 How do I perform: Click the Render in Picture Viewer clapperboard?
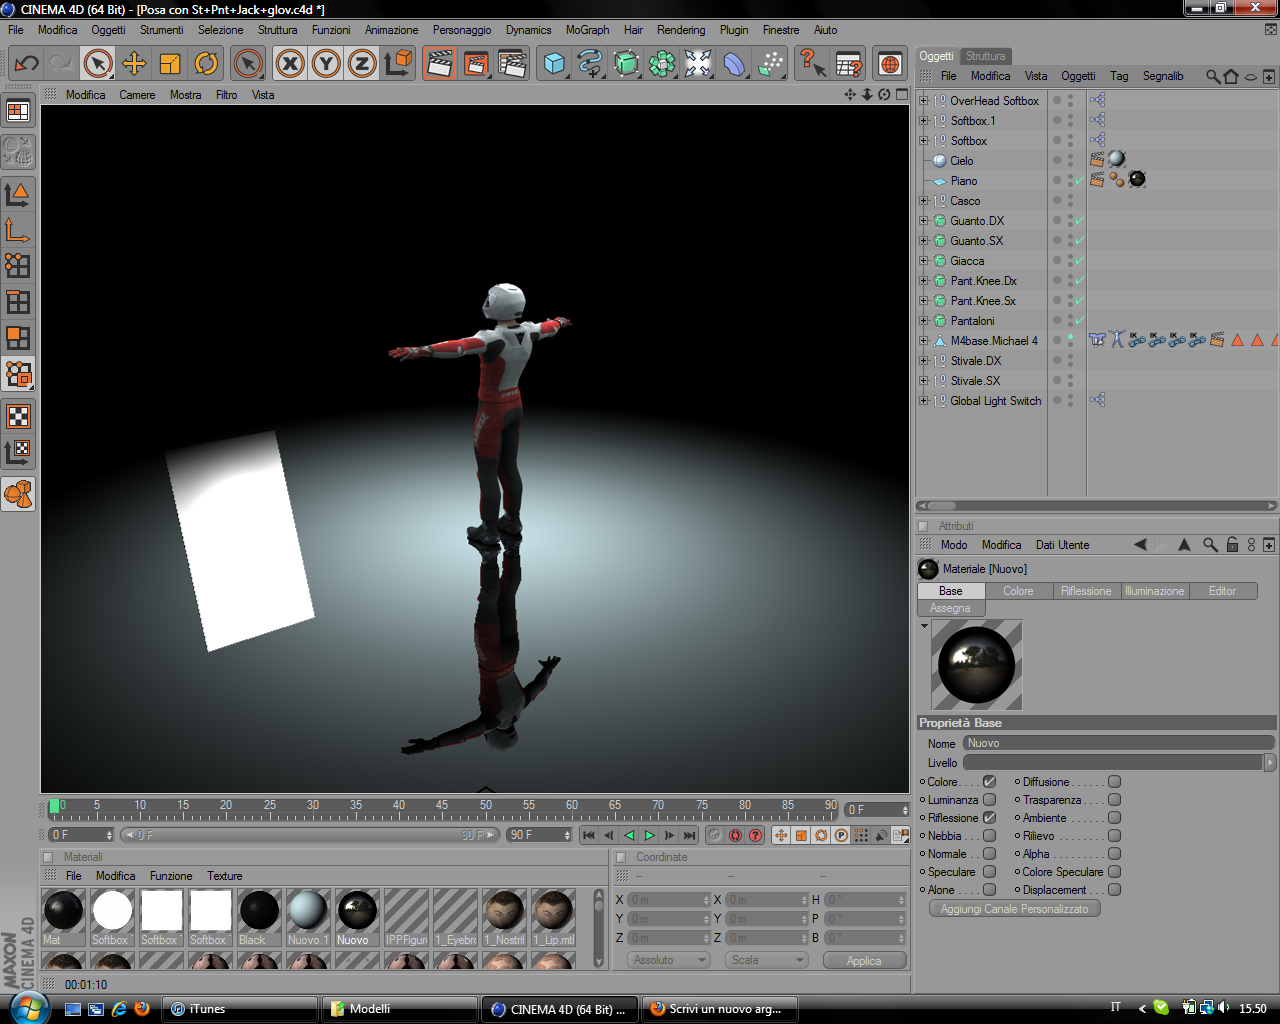(x=476, y=64)
